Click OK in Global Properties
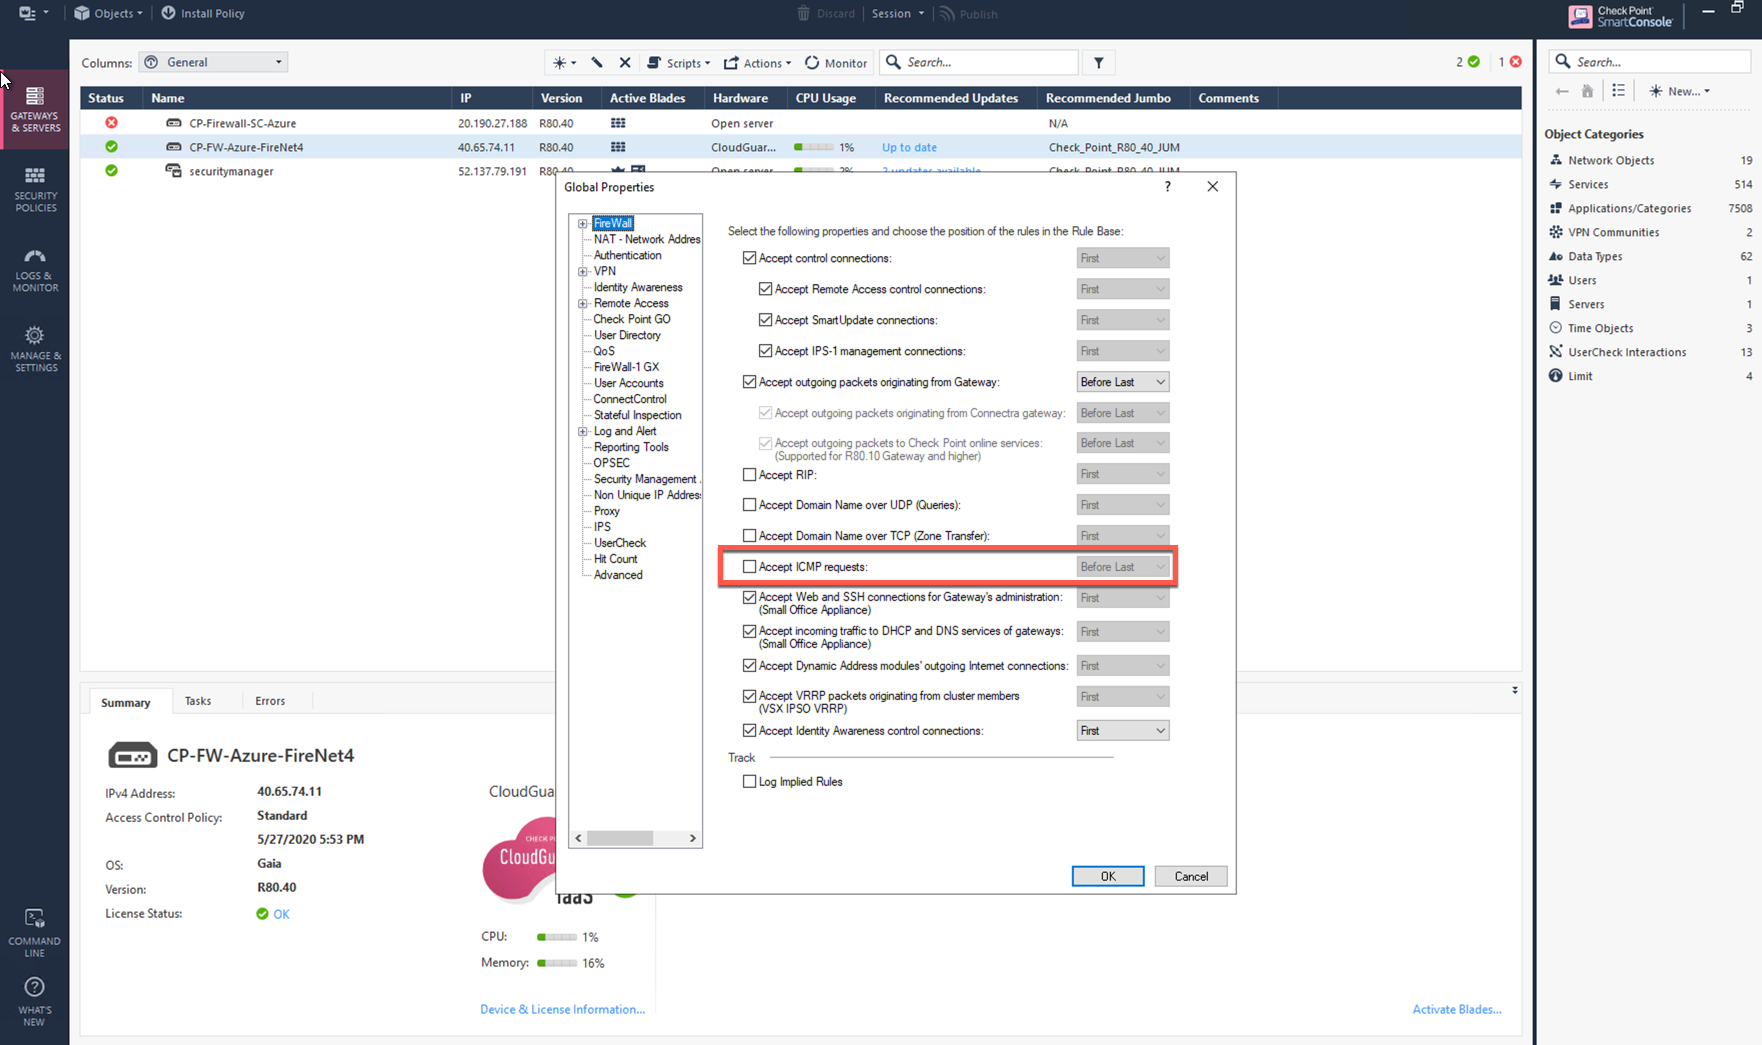The height and width of the screenshot is (1045, 1762). pyautogui.click(x=1107, y=877)
